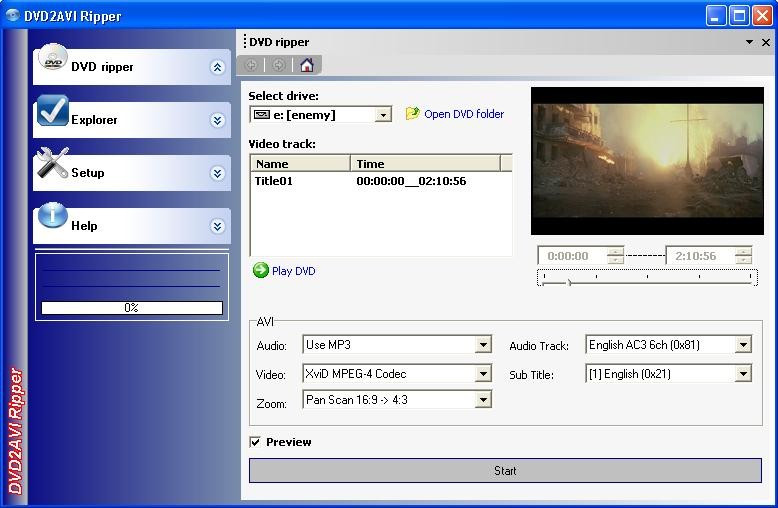Click the back navigation arrow

252,65
